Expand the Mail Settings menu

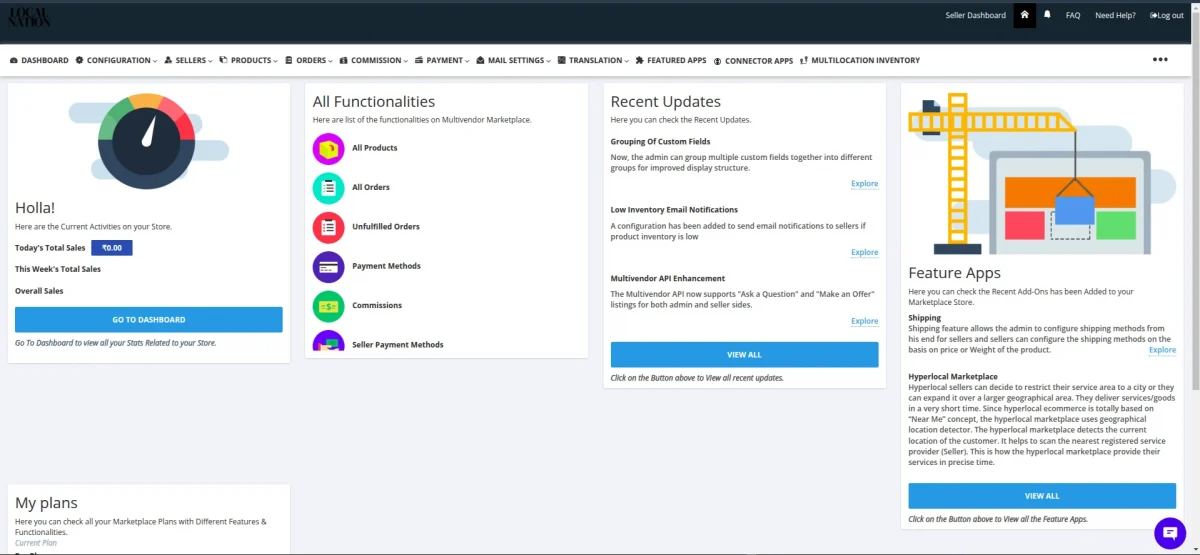click(514, 60)
